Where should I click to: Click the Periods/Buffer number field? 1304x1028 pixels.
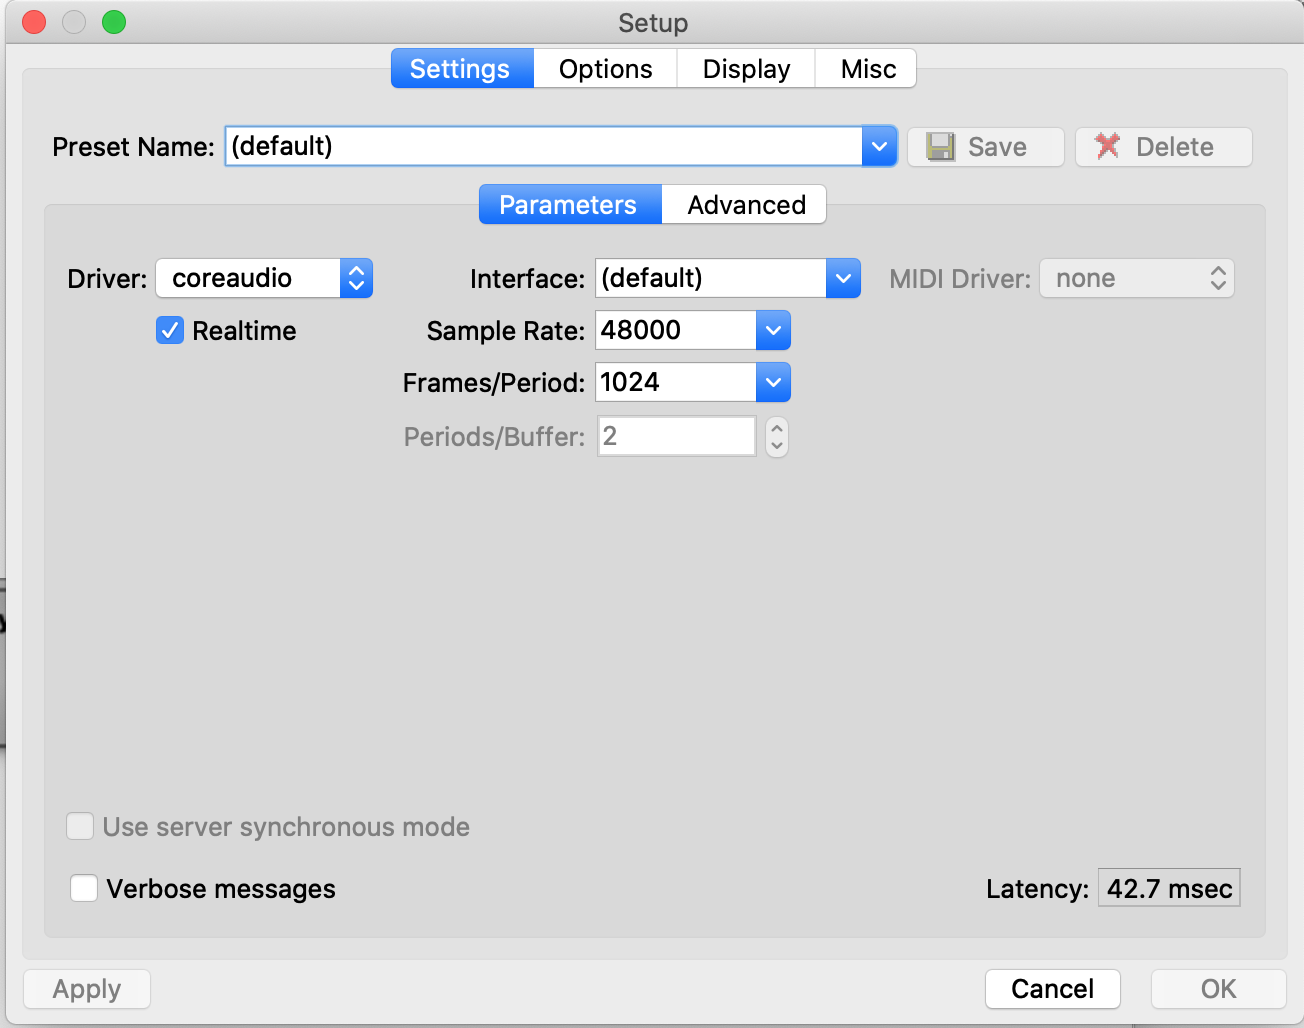[677, 436]
